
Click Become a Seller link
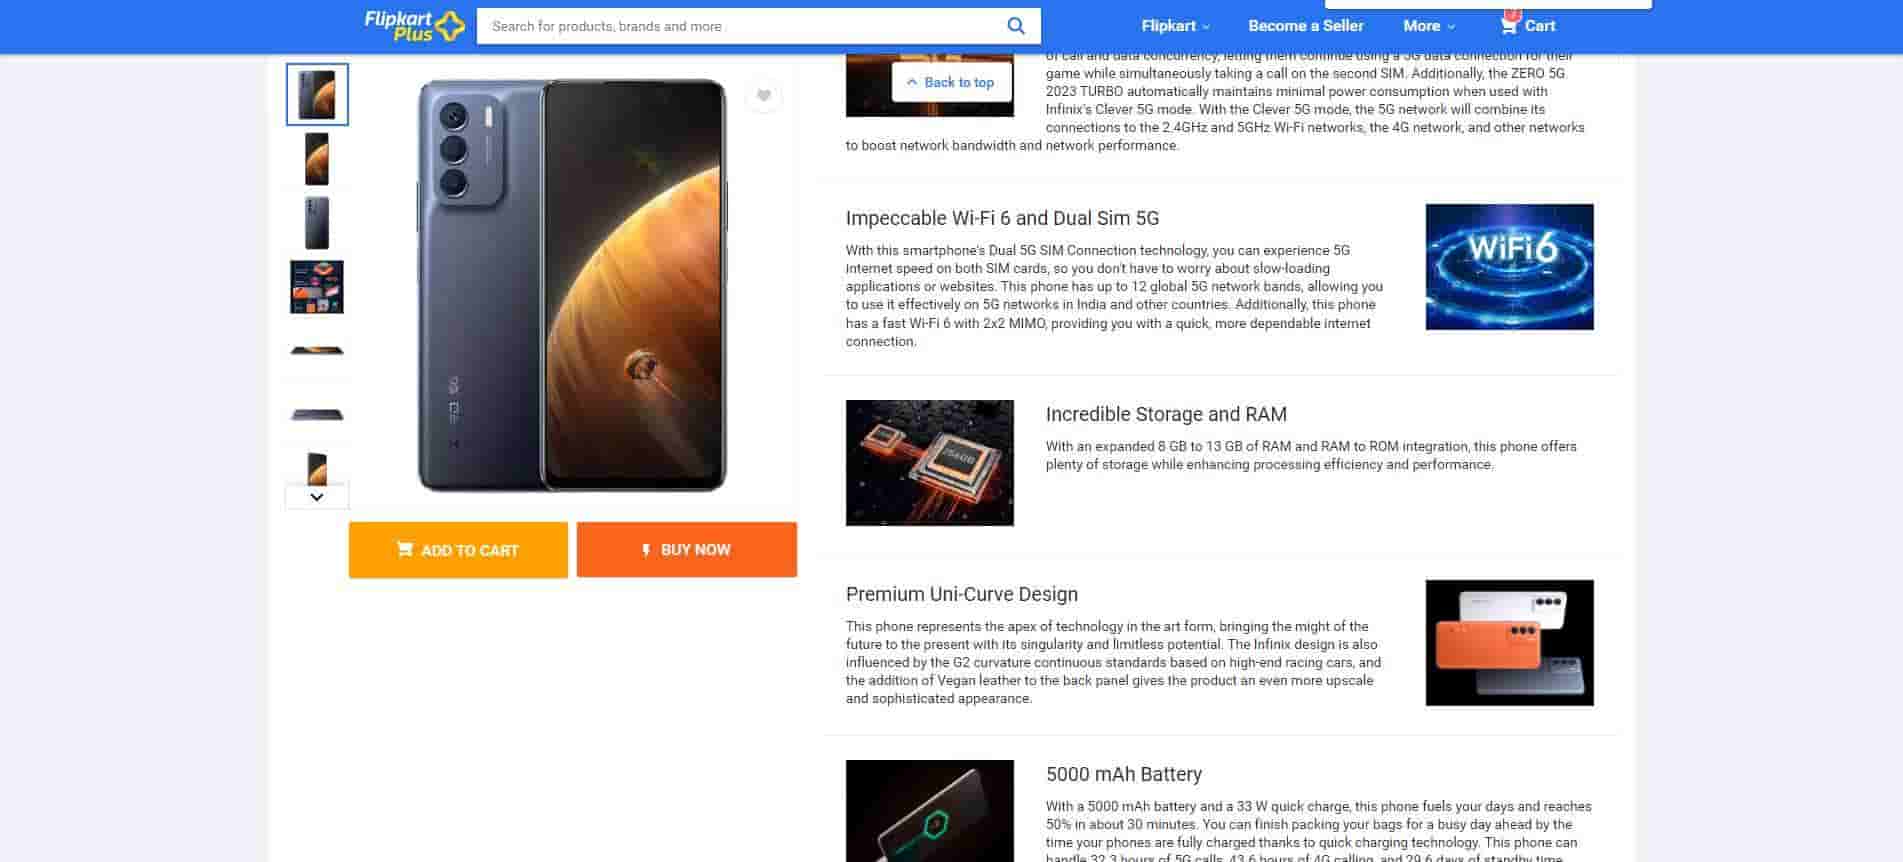[x=1305, y=26]
